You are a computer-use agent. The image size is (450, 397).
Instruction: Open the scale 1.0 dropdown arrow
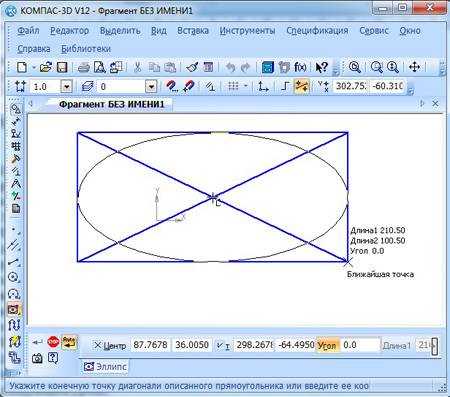pos(67,87)
